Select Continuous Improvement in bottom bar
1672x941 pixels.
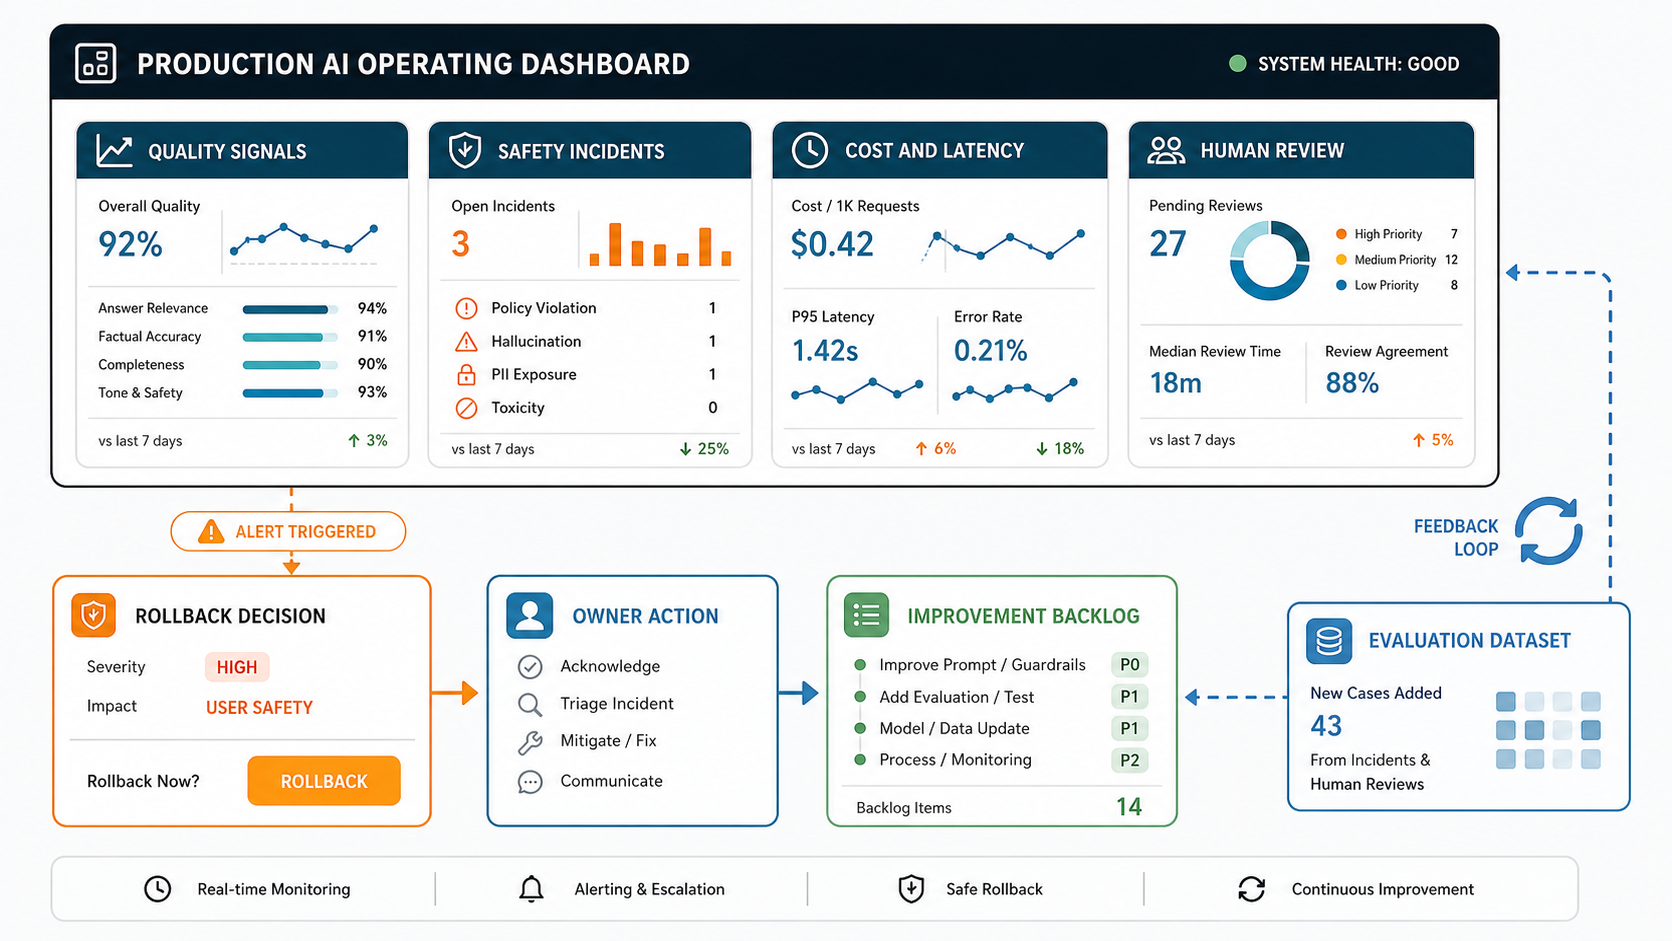[x=1356, y=889]
